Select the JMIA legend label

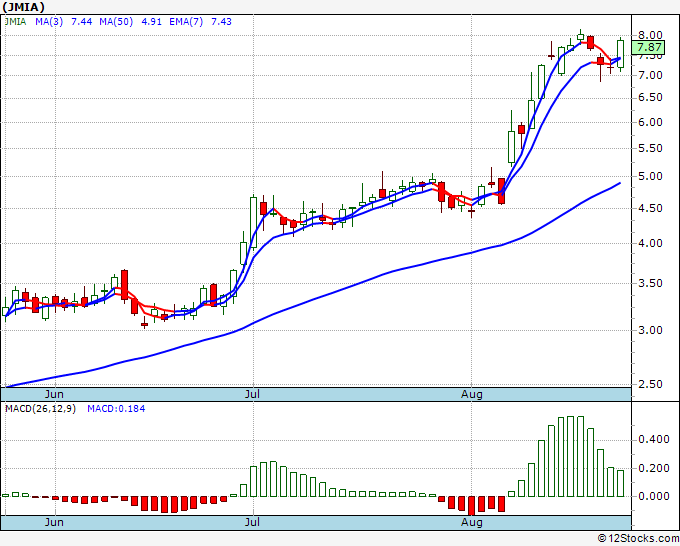pos(16,22)
